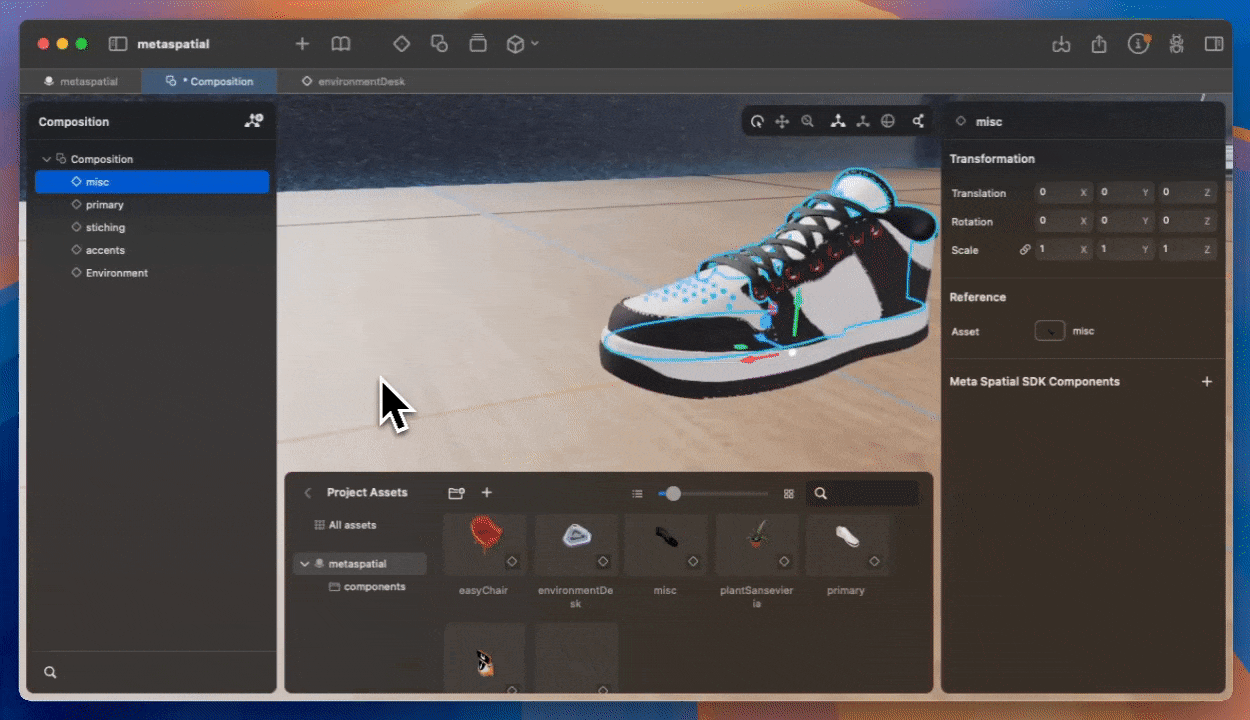This screenshot has width=1250, height=720.
Task: Add a Meta Spatial SDK component
Action: (x=1207, y=382)
